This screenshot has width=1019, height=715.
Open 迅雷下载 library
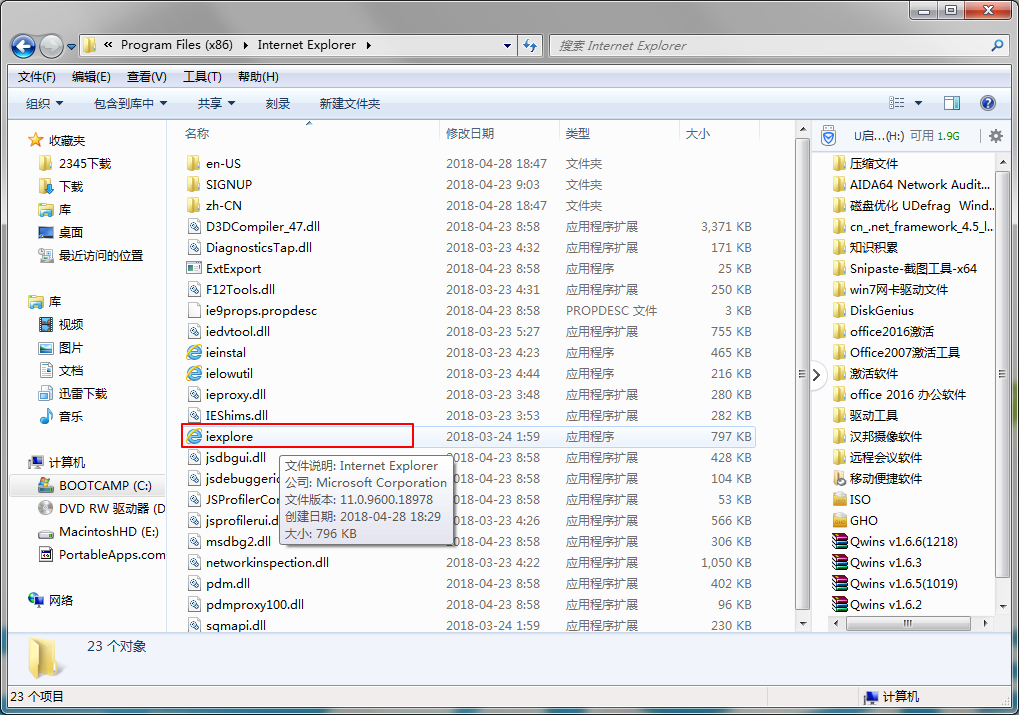point(83,393)
